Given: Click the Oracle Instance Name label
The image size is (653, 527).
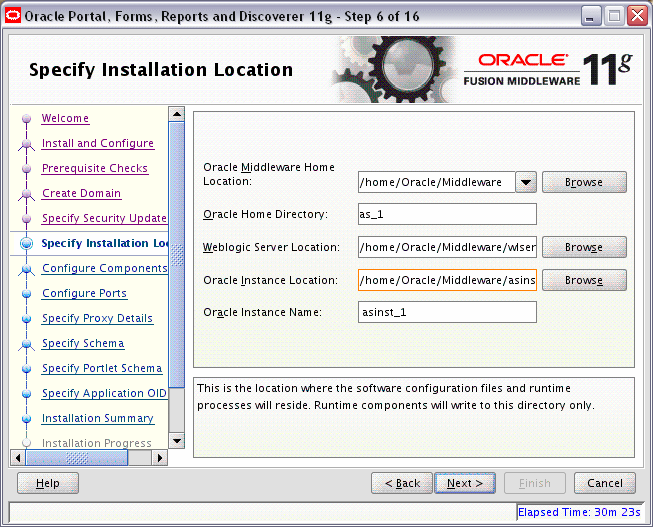Looking at the screenshot, I should click(262, 312).
